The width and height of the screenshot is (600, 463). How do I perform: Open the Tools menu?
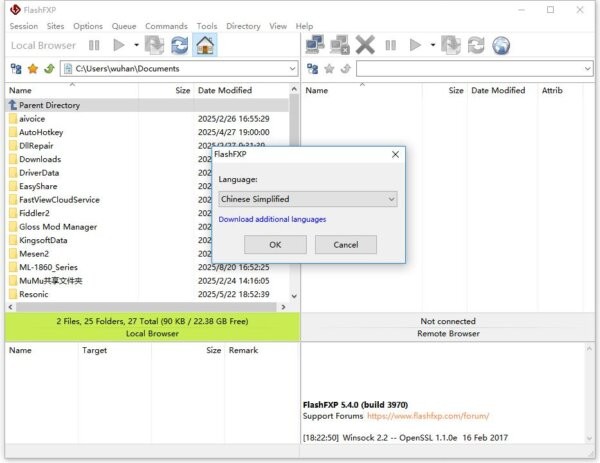[207, 26]
